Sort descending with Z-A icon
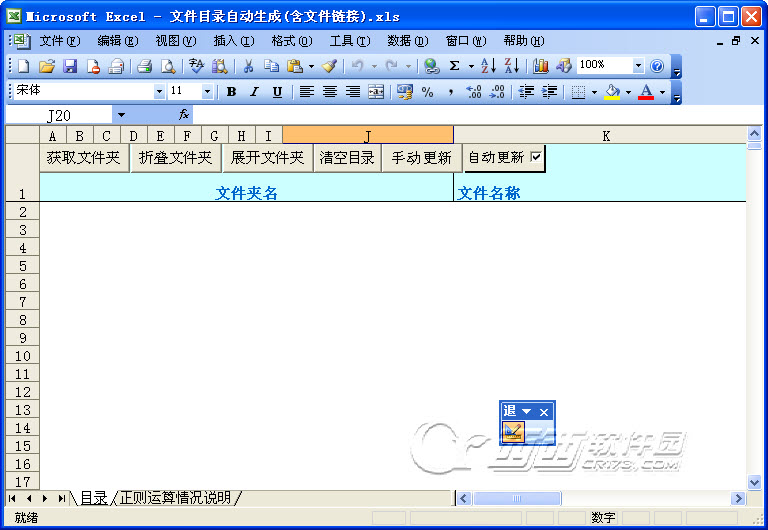Screen dimensions: 768x530 coord(511,66)
